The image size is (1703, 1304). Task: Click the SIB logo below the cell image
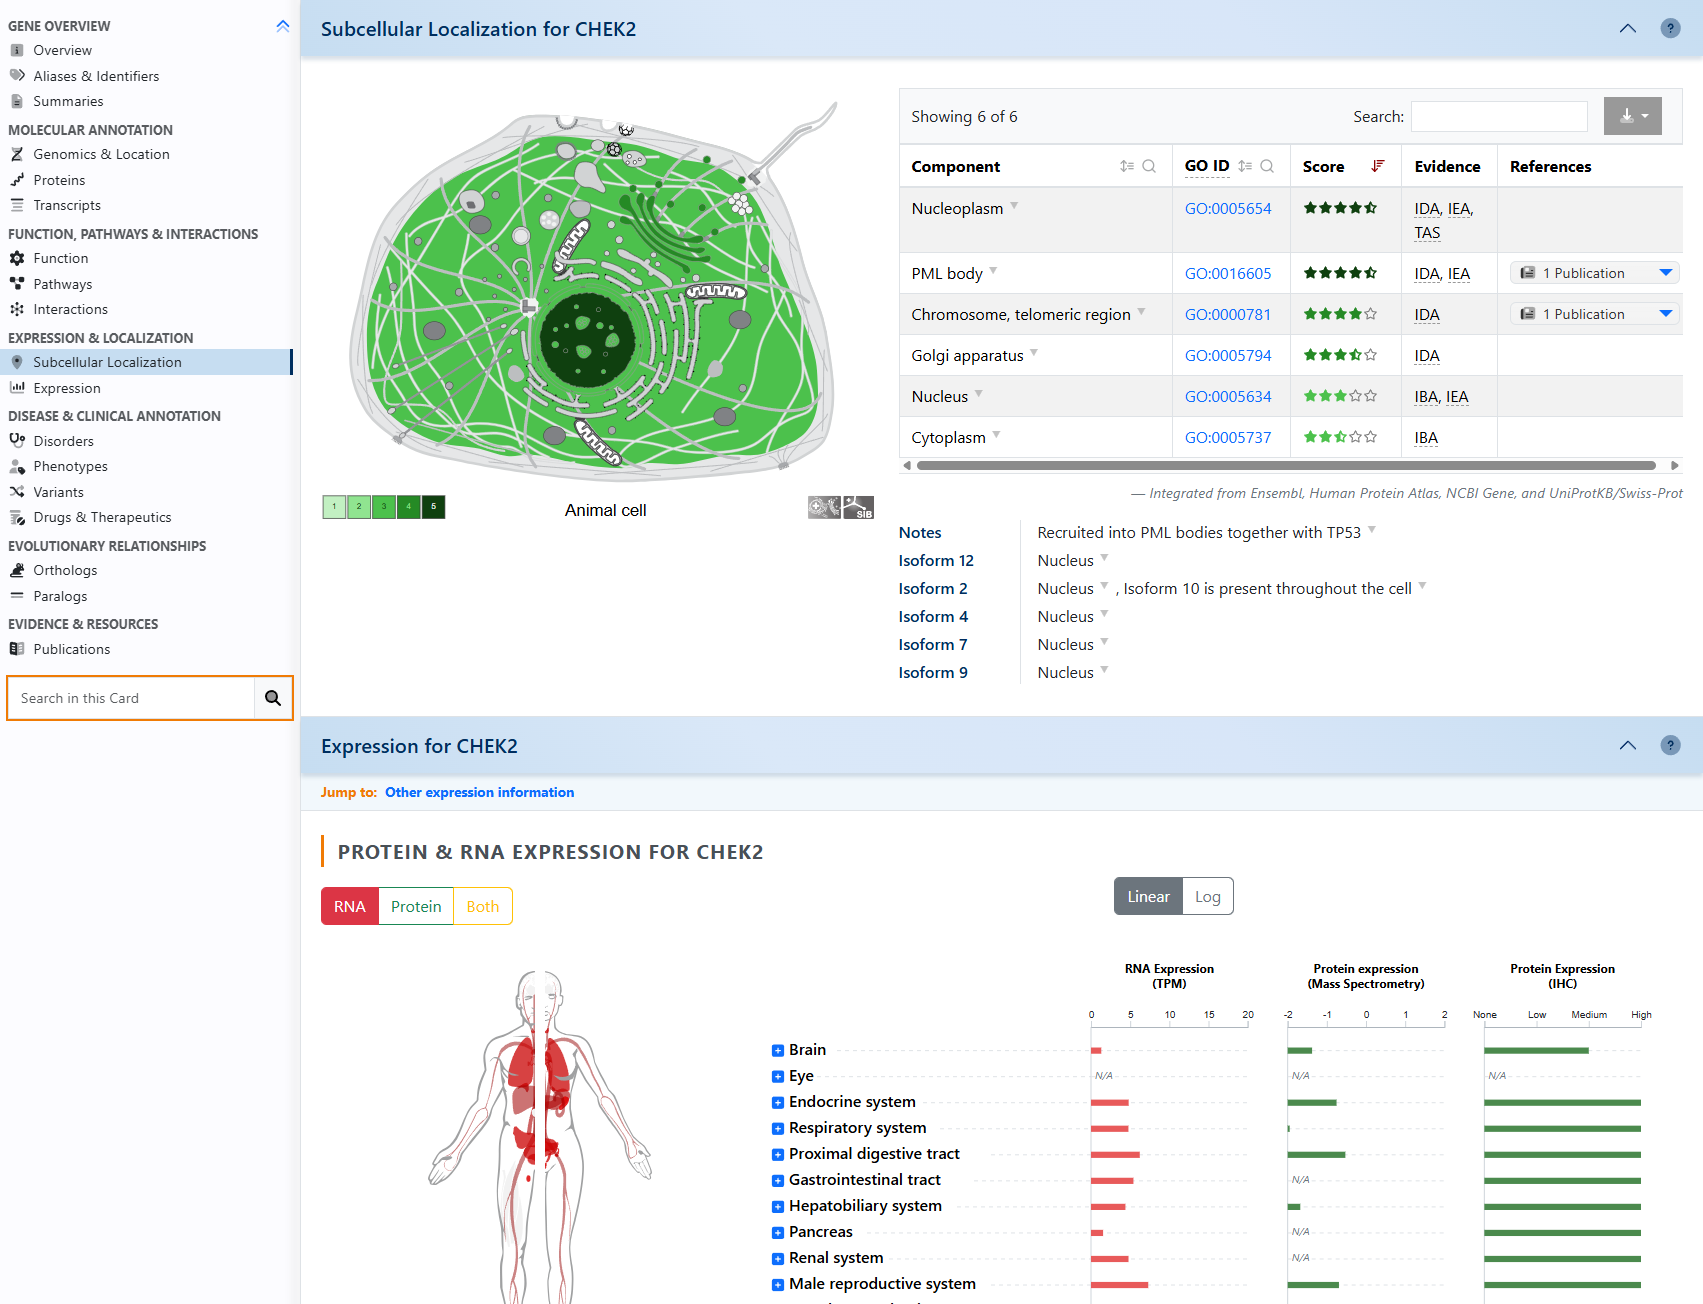(859, 507)
